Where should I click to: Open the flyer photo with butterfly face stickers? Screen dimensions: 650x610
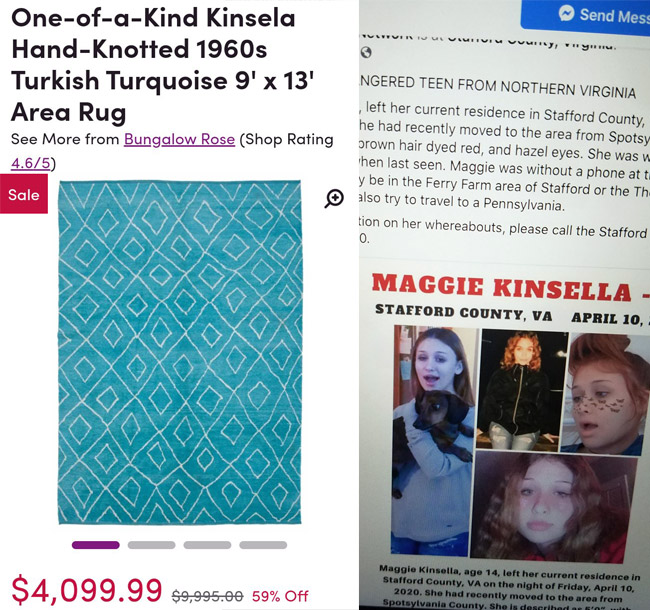click(607, 394)
